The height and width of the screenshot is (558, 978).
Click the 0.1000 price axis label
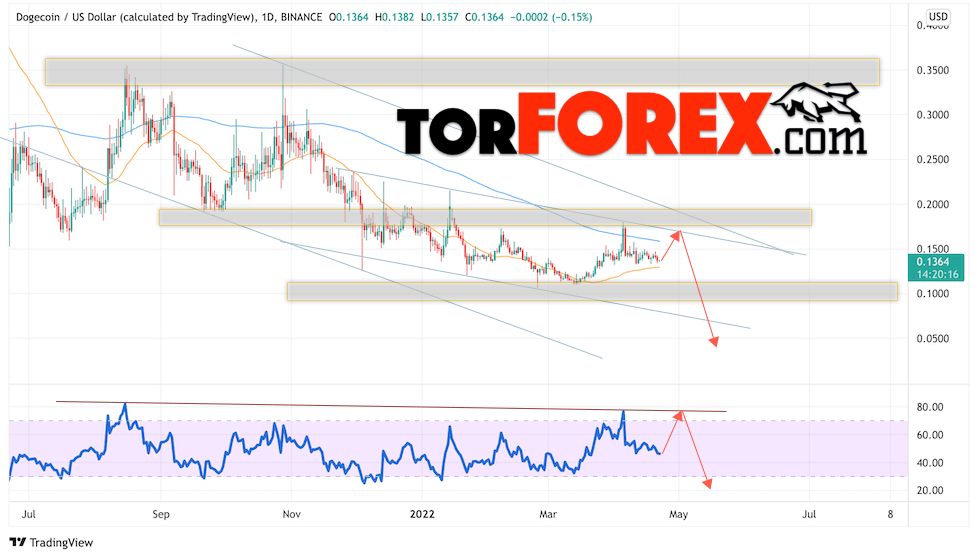click(x=932, y=294)
